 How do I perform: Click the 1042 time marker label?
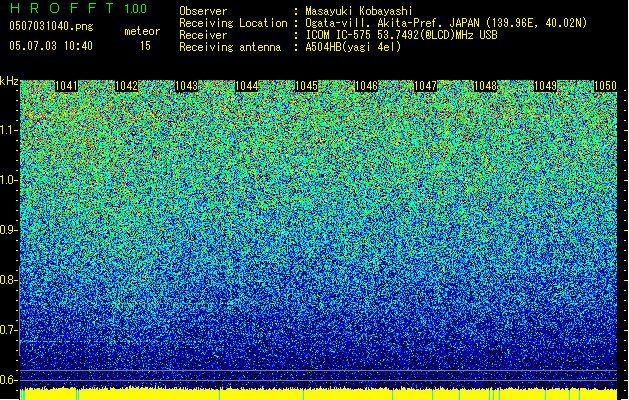[127, 86]
